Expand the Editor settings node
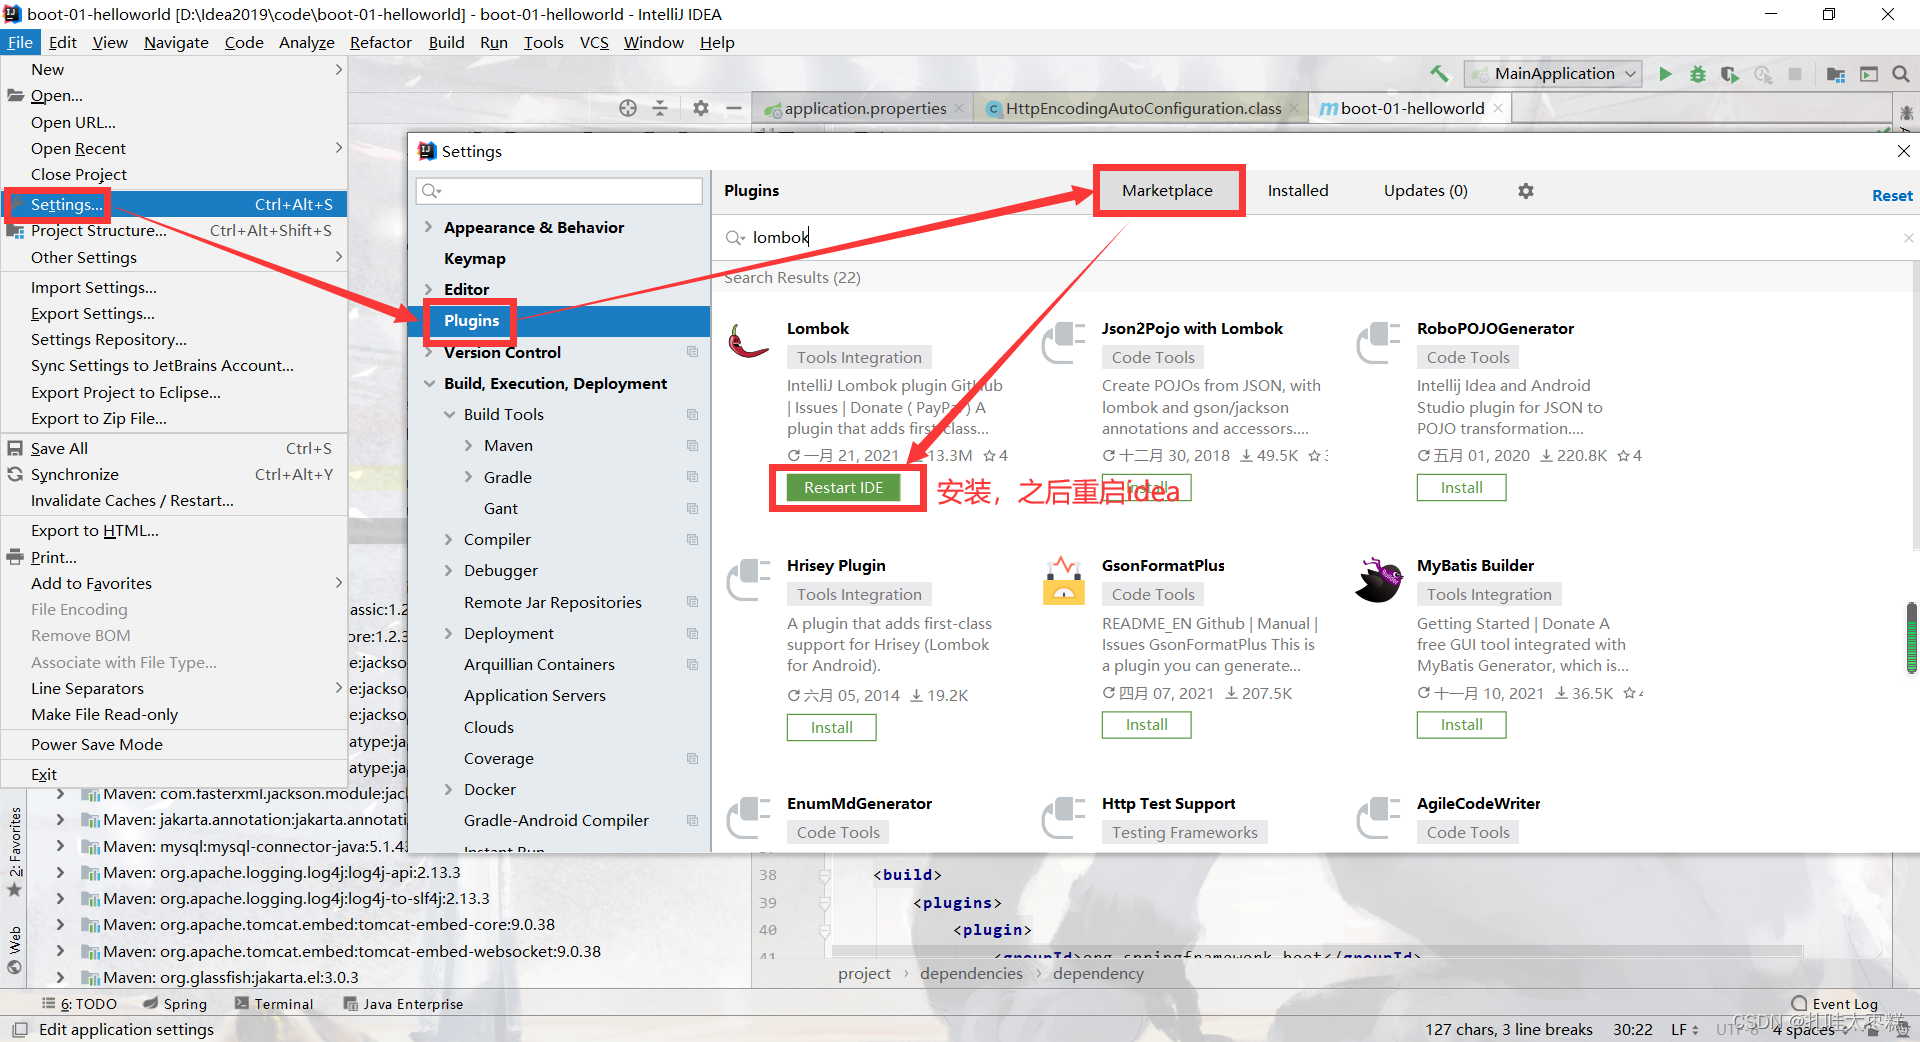Viewport: 1920px width, 1042px height. 428,289
